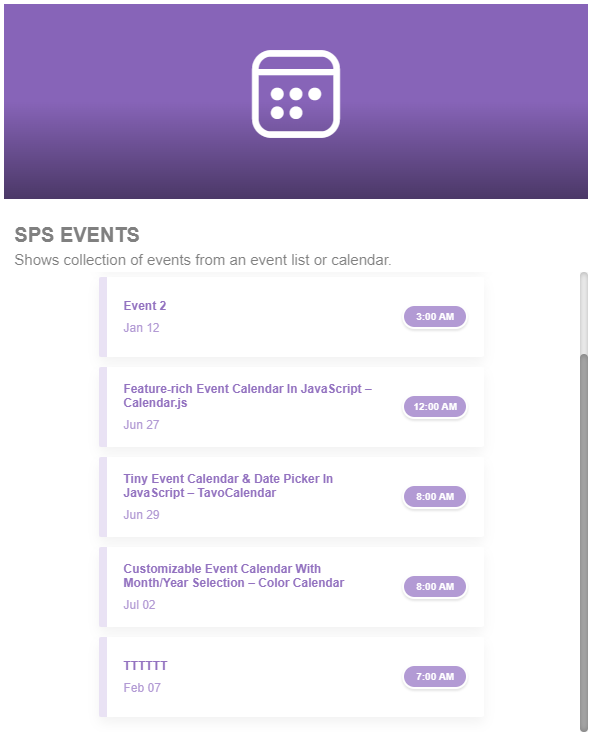Click the purple header banner image
Viewport: 595px width, 740px height.
point(296,101)
